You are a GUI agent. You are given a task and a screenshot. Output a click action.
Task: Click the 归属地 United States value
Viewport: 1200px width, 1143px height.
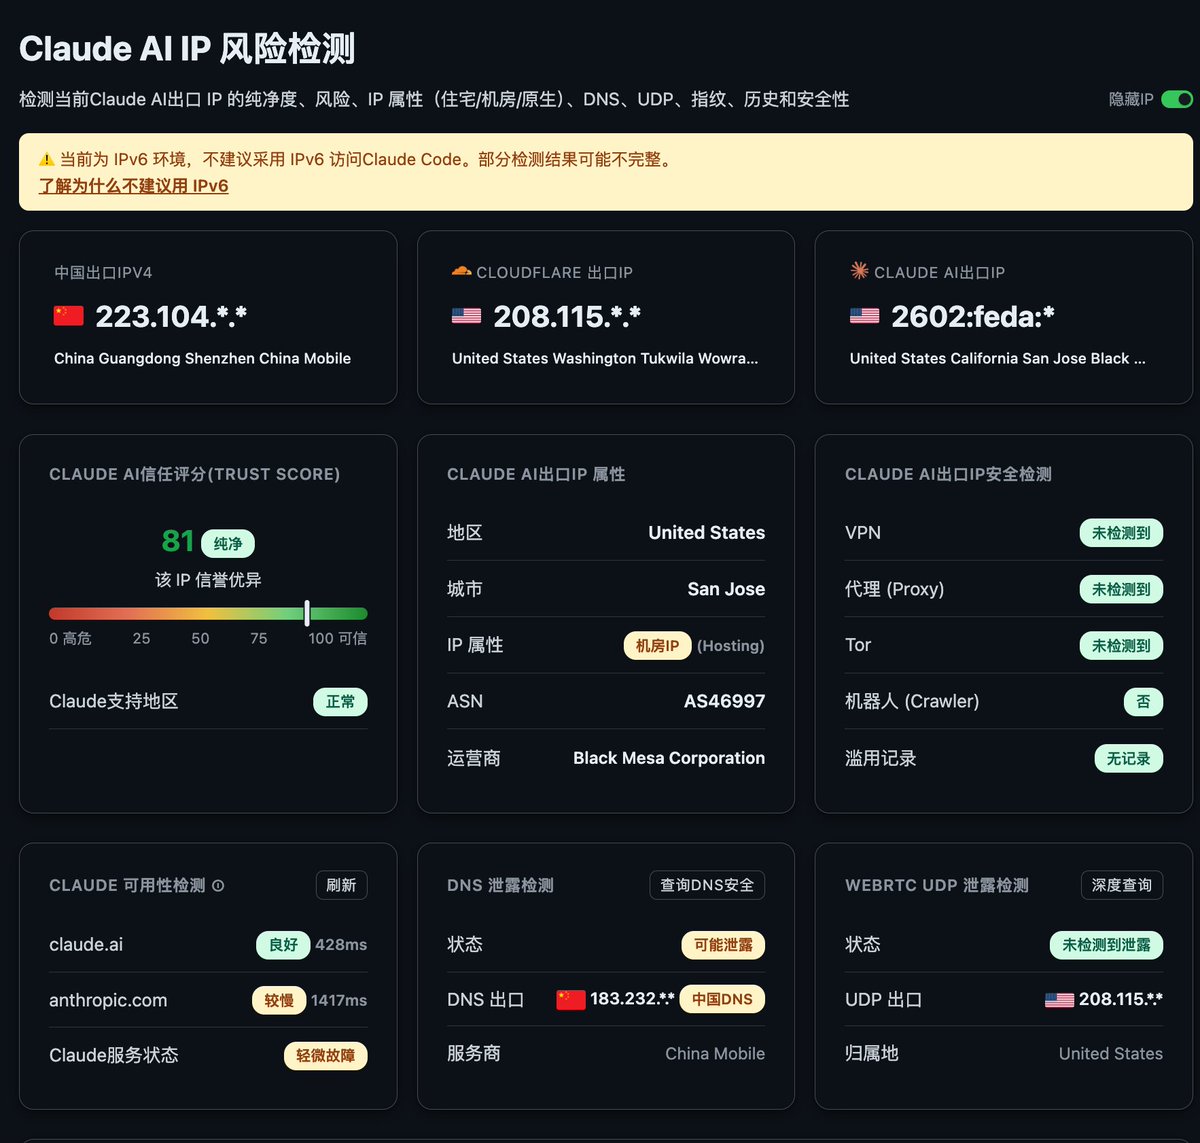(1111, 1054)
